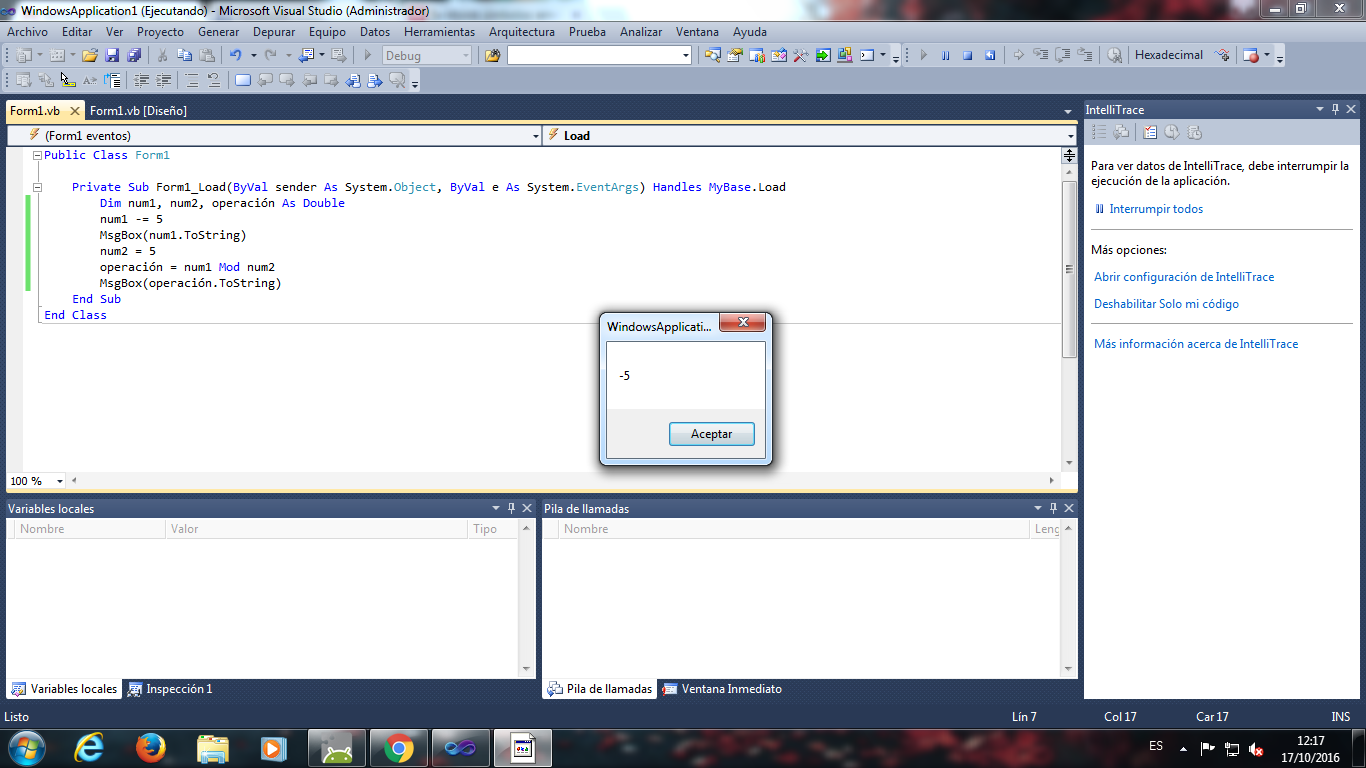Click the Save All icon

[133, 56]
